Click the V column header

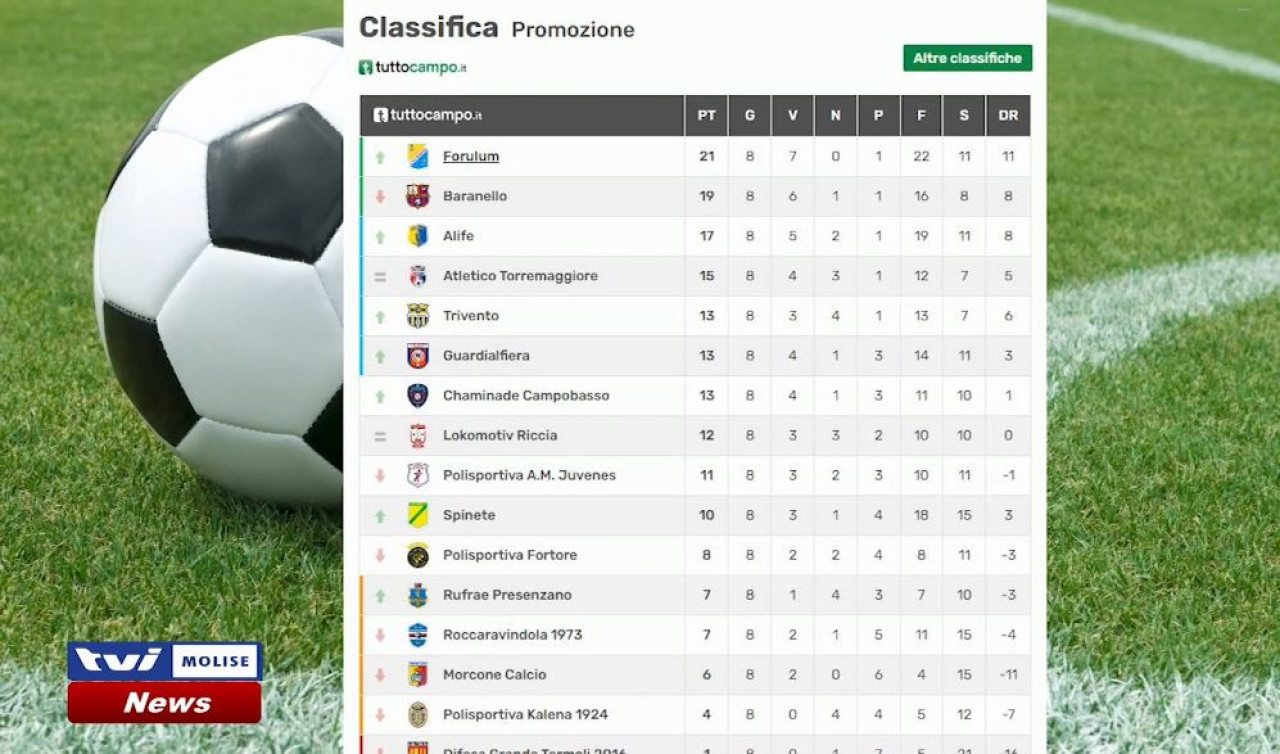pyautogui.click(x=792, y=115)
